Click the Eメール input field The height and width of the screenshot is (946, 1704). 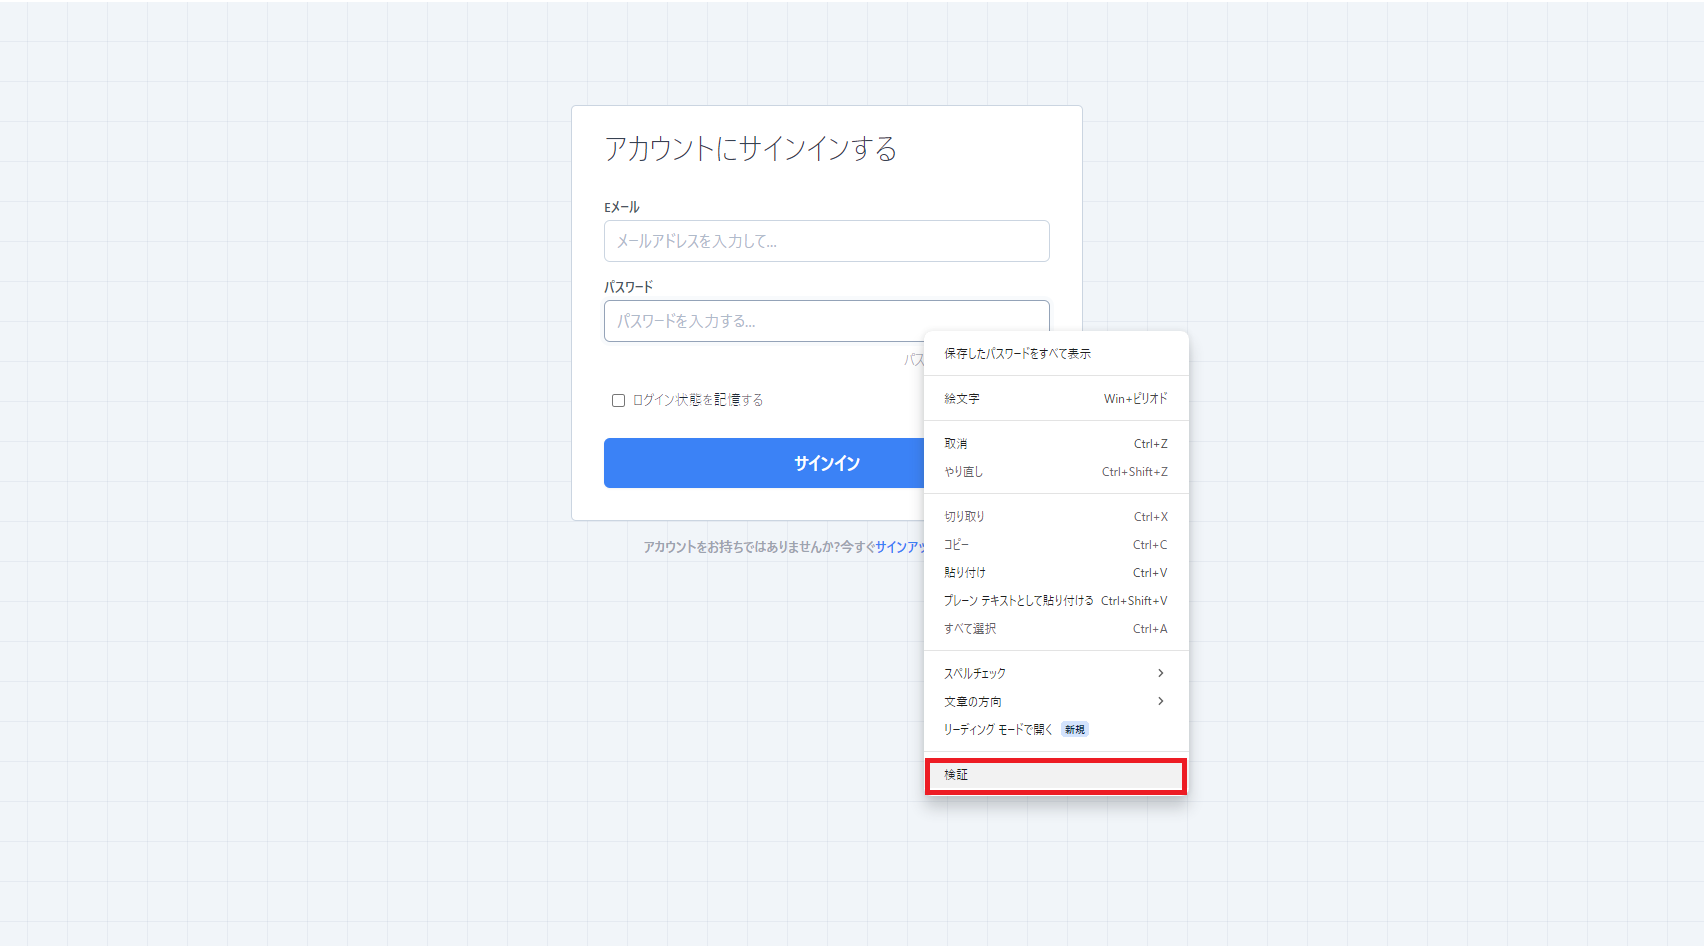[826, 241]
